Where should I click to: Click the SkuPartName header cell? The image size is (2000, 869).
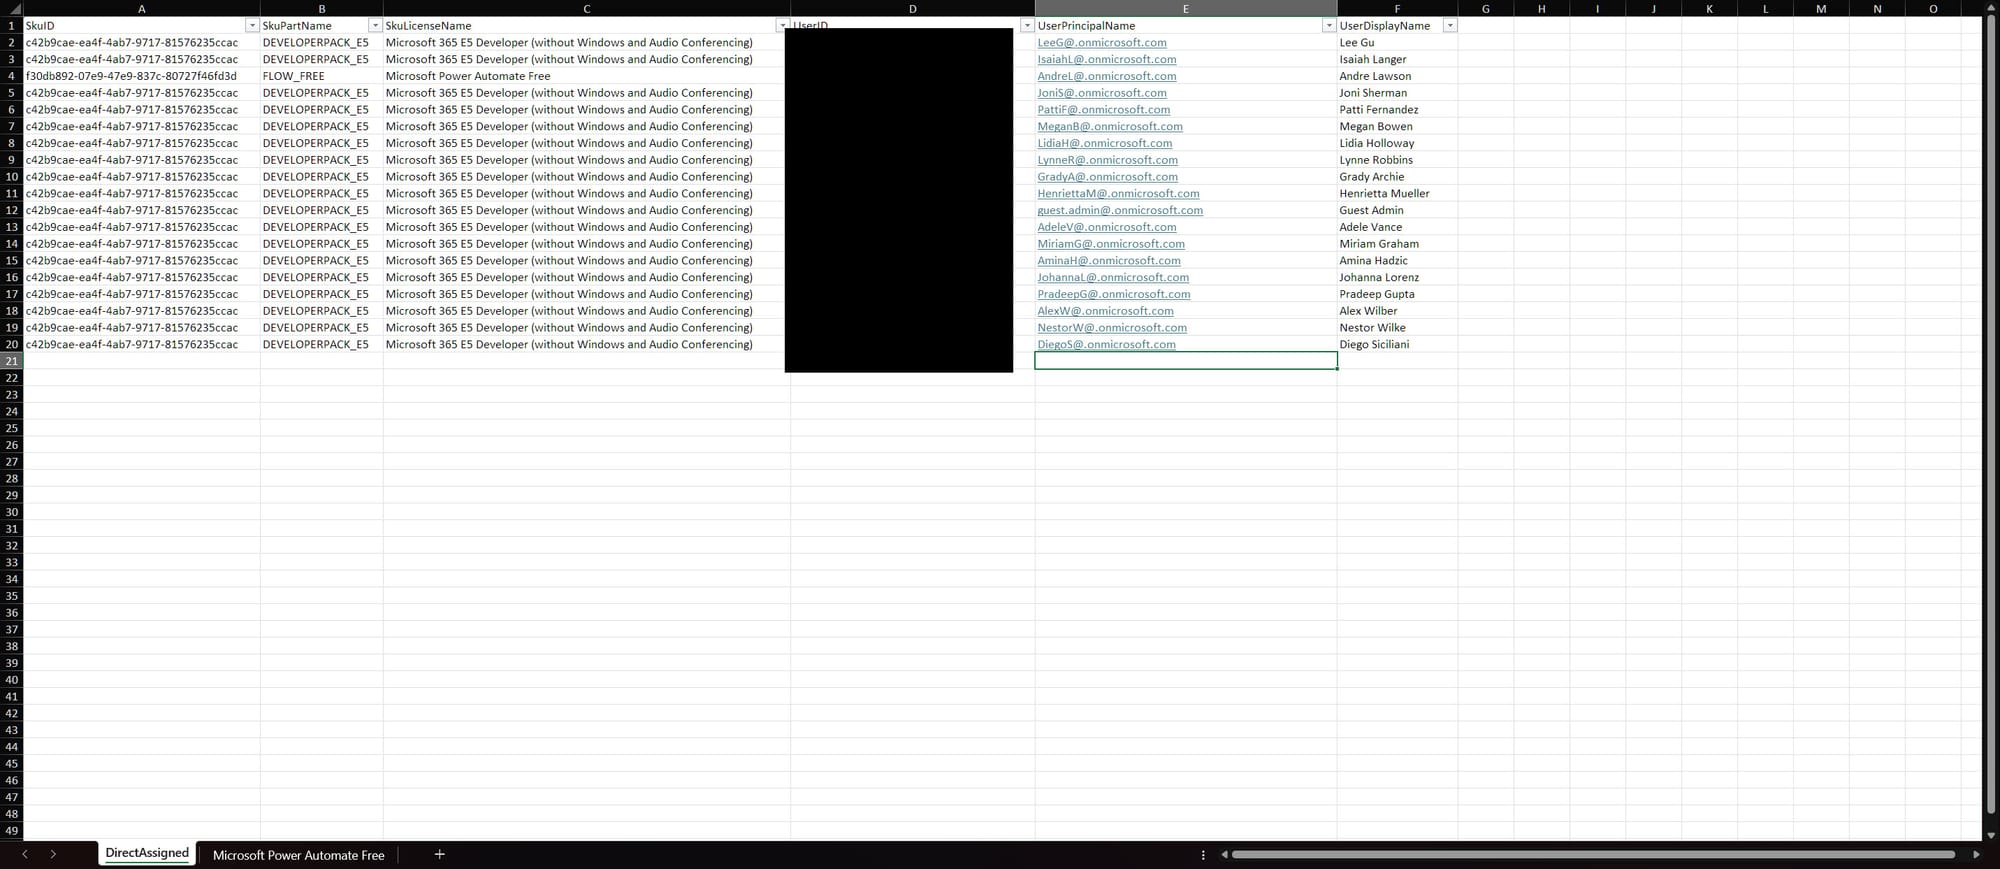[321, 26]
